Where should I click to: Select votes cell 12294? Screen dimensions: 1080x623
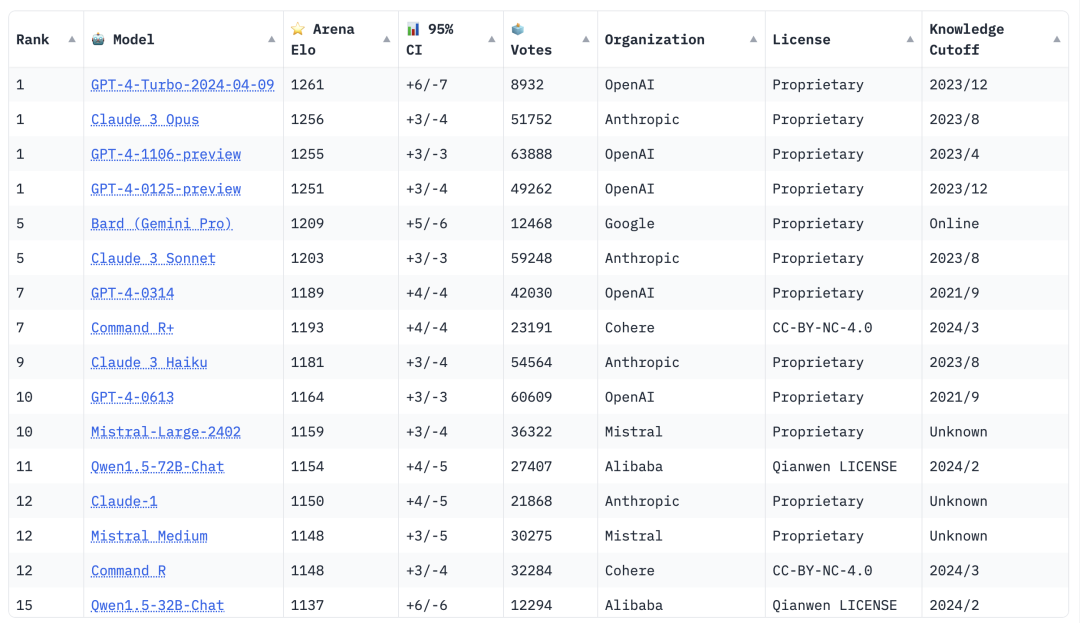click(x=531, y=606)
